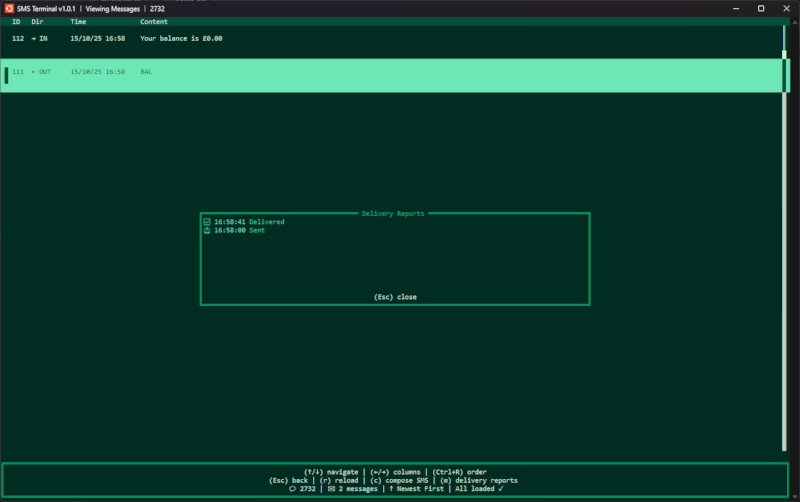Click the Content column header
This screenshot has height=502, width=800.
pyautogui.click(x=154, y=21)
